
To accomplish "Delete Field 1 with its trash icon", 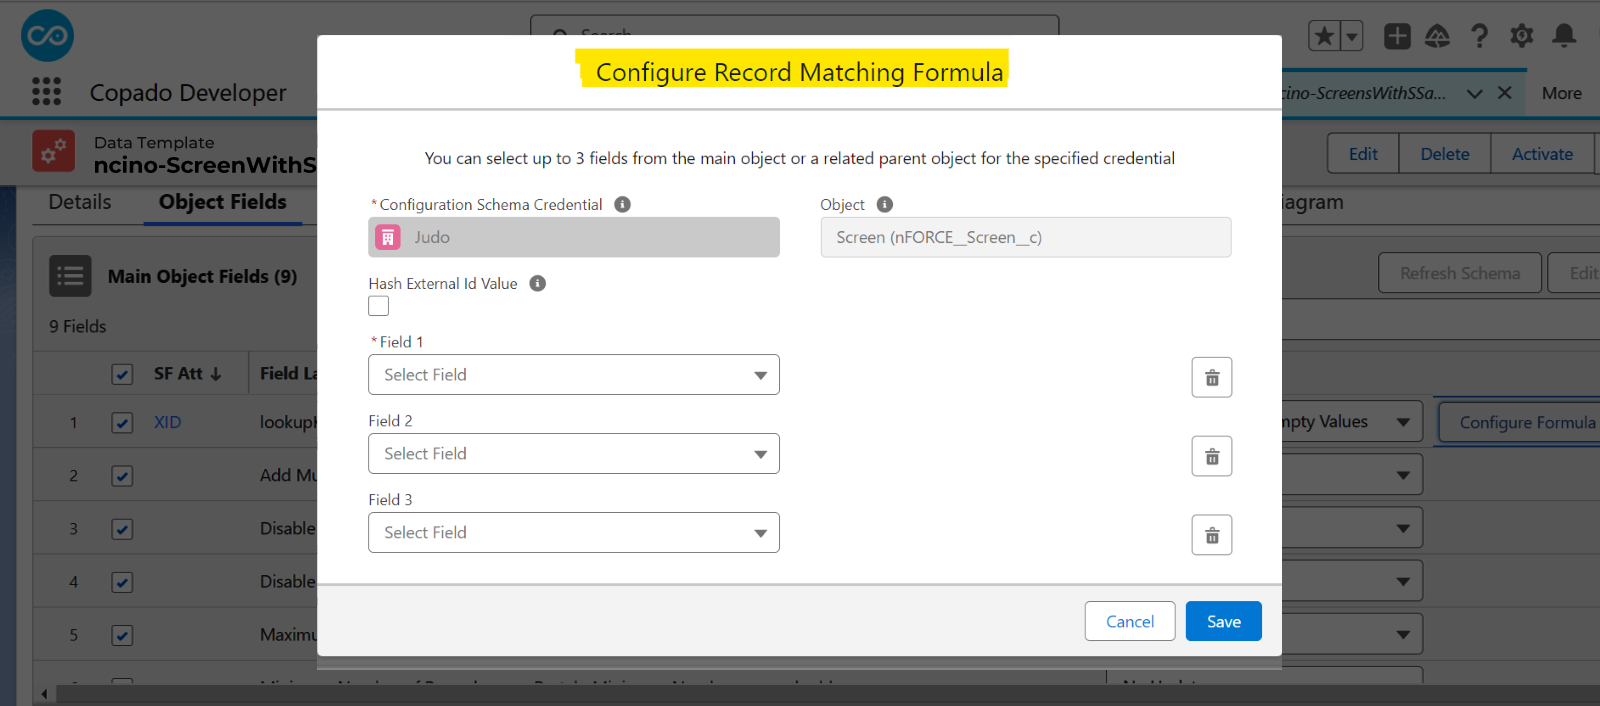I will point(1212,377).
